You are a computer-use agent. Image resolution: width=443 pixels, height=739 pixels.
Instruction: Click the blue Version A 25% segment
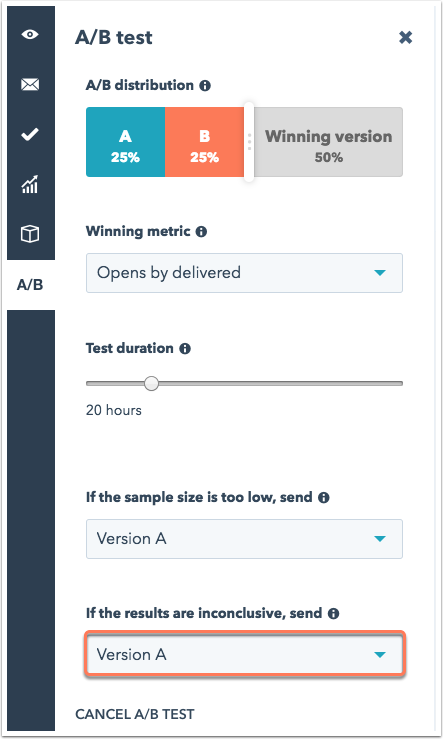tap(125, 142)
